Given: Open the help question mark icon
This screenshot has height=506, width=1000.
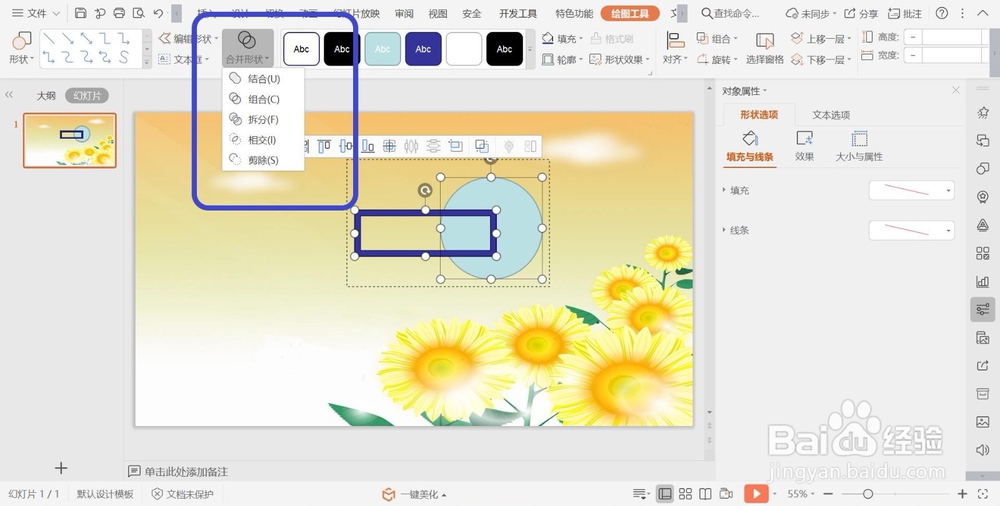Looking at the screenshot, I should click(x=941, y=13).
